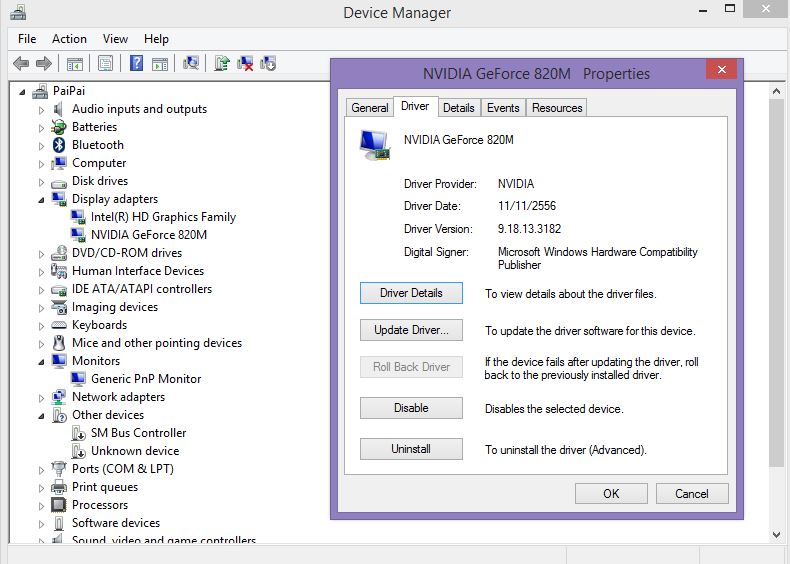Select NVIDIA GeForce 820M in device tree
The image size is (790, 564).
(x=149, y=235)
